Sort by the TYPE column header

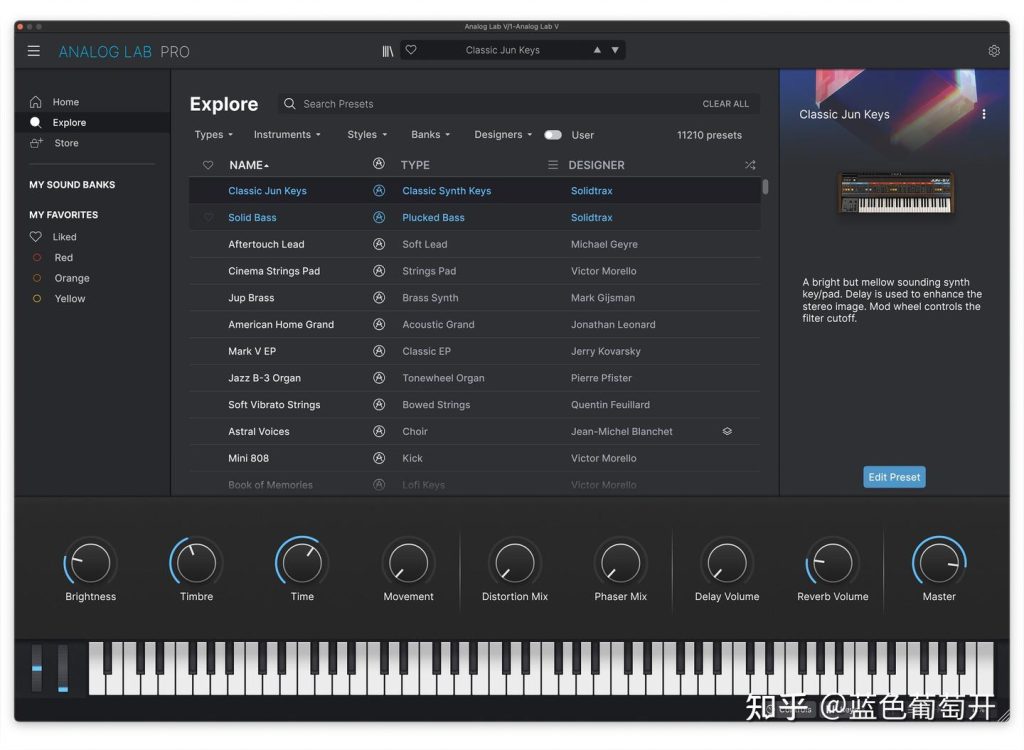click(415, 165)
